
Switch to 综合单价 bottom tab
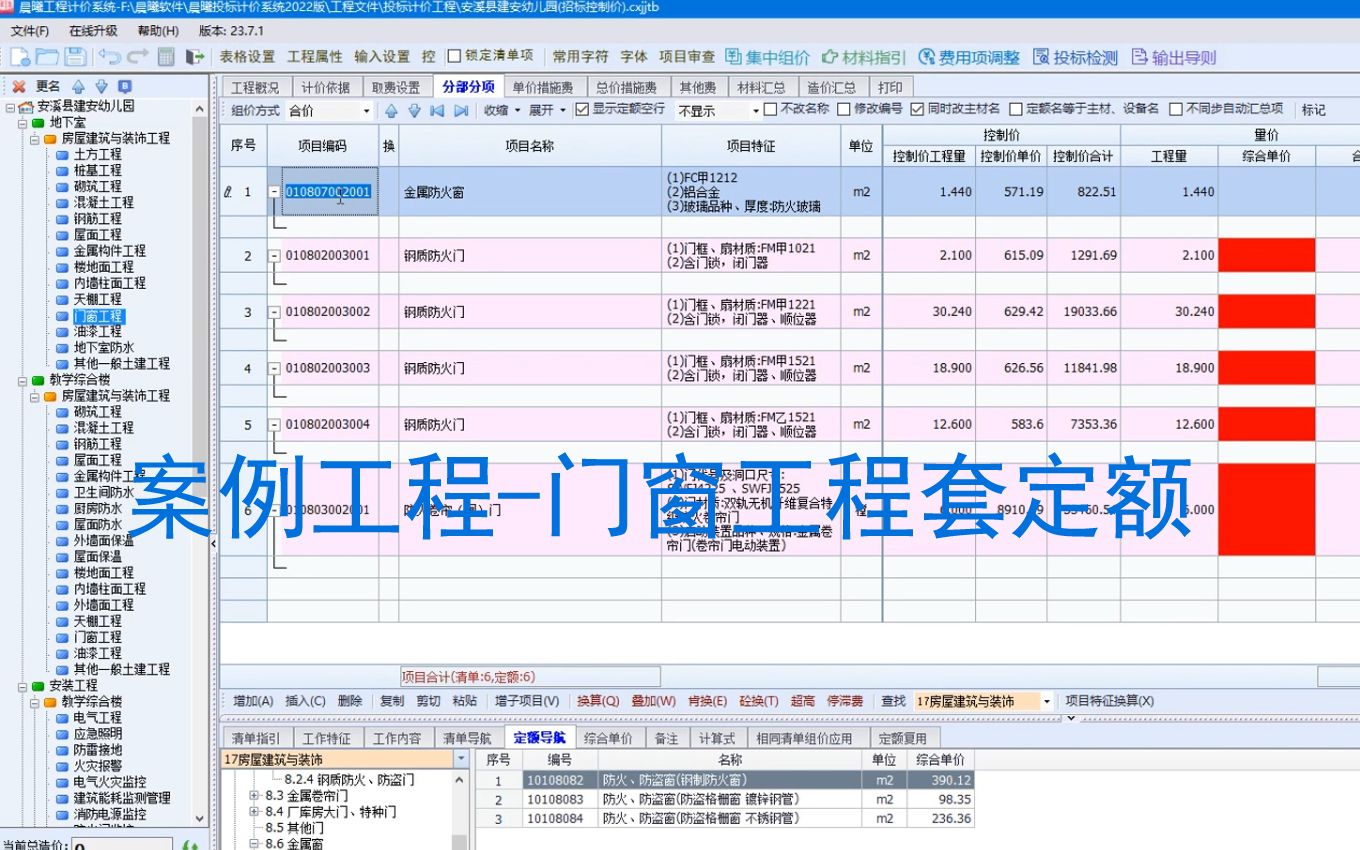(608, 739)
